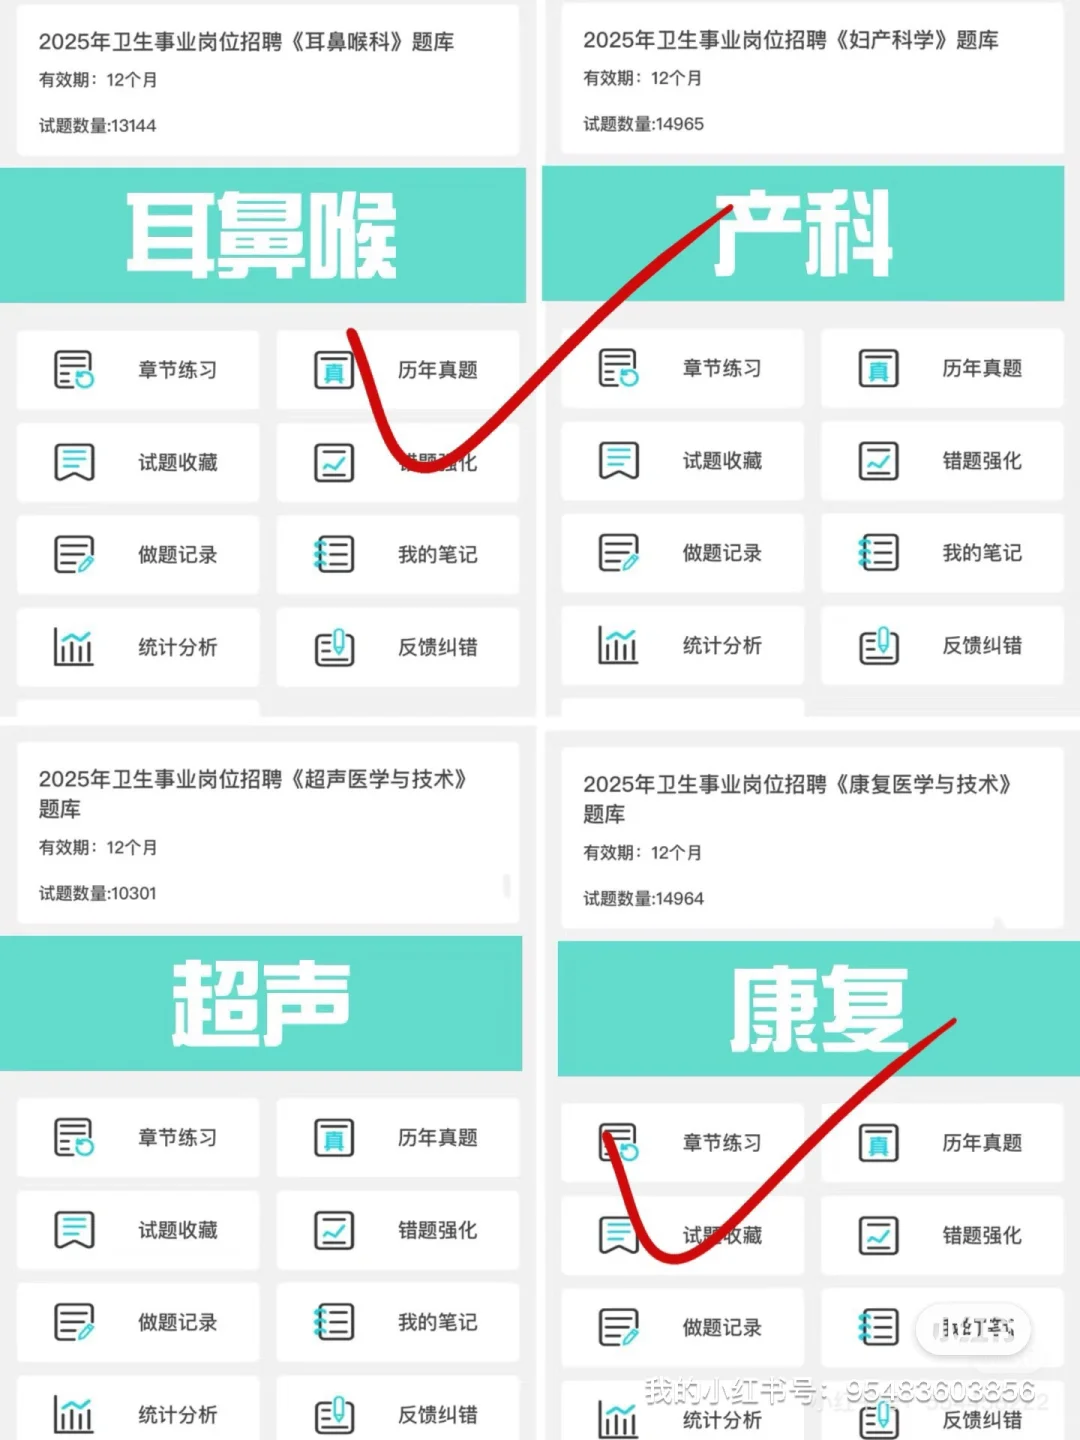This screenshot has height=1440, width=1080.
Task: Open 历年真题 icon in 超声 panel
Action: [x=334, y=1137]
